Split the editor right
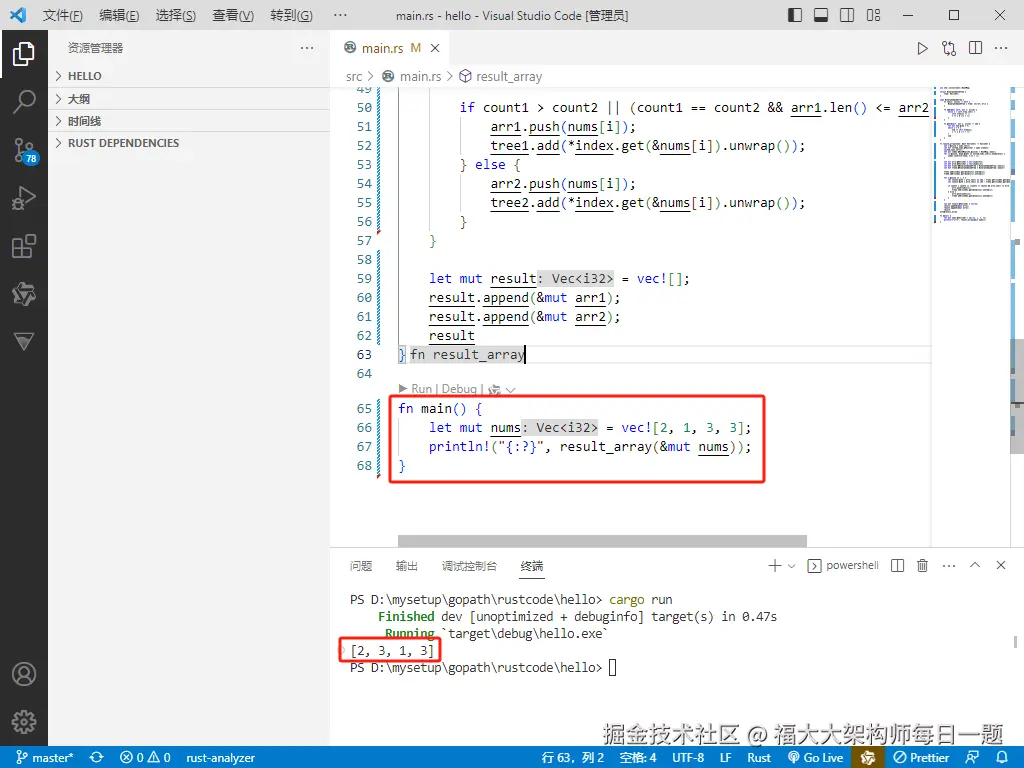Image resolution: width=1024 pixels, height=768 pixels. pos(976,48)
